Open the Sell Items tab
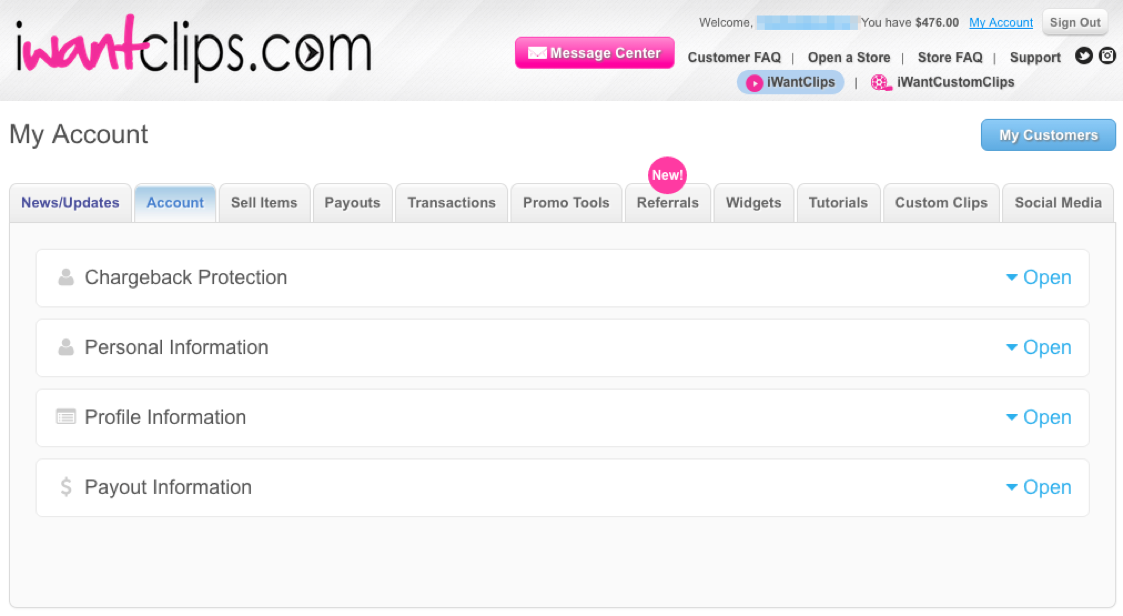 [264, 203]
